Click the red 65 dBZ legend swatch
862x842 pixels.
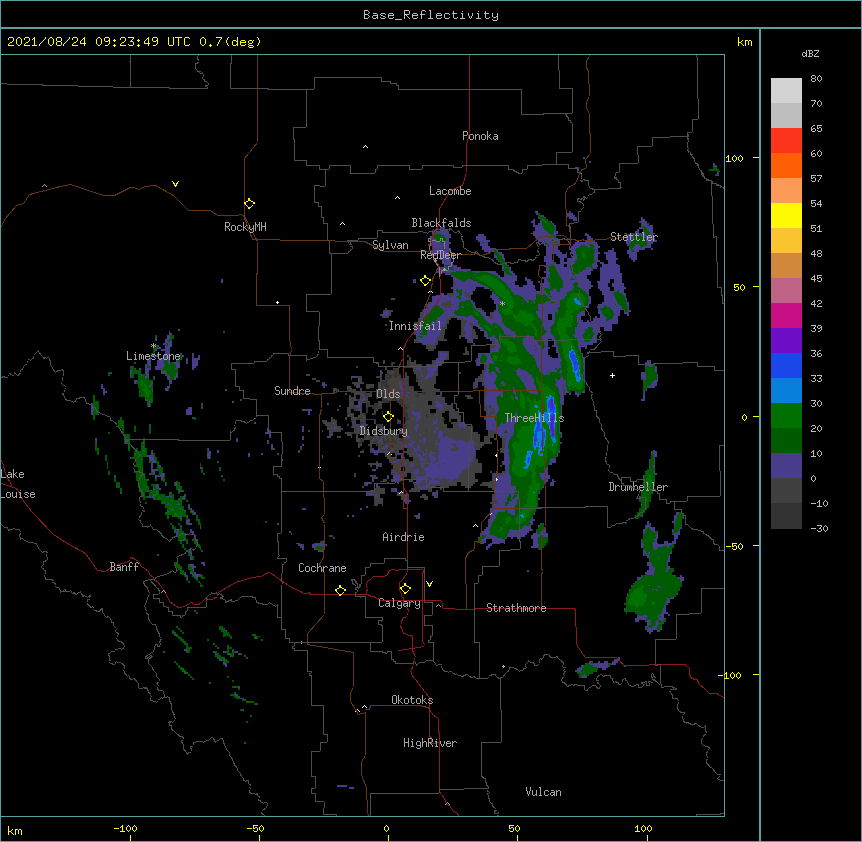(786, 141)
